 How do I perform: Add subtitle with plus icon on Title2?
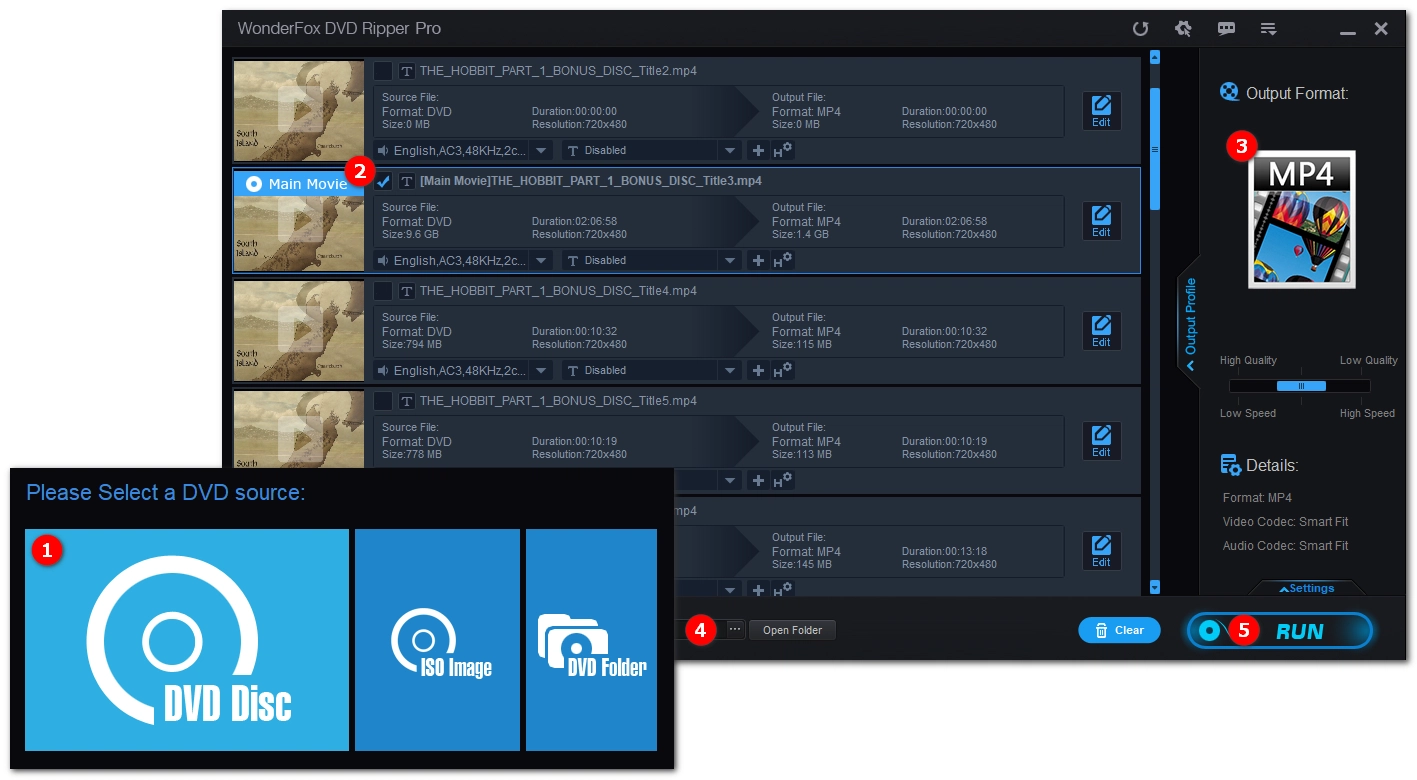pyautogui.click(x=758, y=150)
